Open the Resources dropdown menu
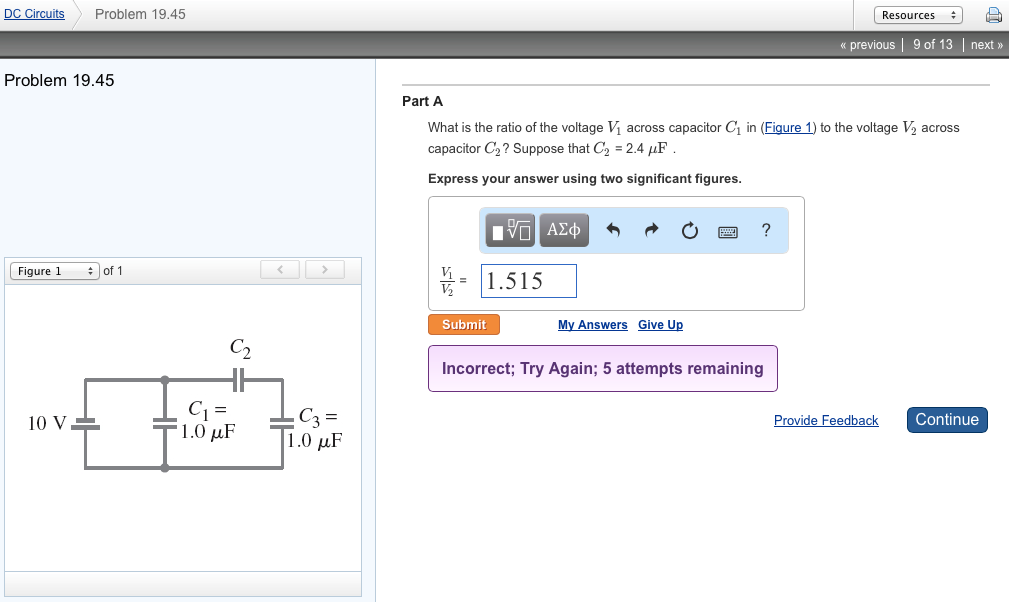Screen dimensions: 1009x602 click(x=918, y=15)
